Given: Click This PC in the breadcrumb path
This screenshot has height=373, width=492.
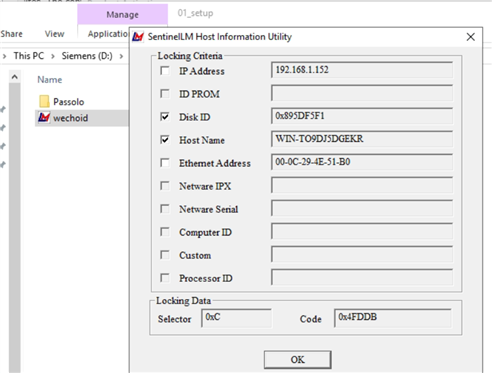Looking at the screenshot, I should pyautogui.click(x=29, y=56).
